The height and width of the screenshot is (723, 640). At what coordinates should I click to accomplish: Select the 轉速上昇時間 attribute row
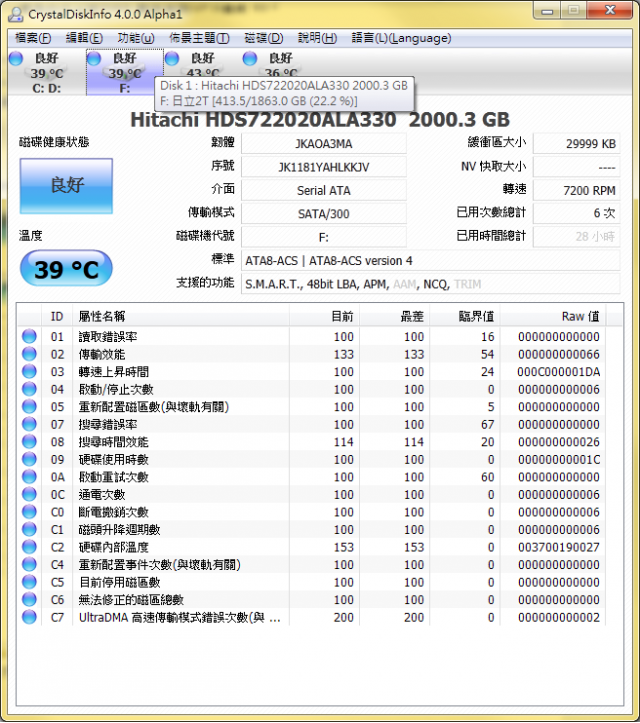pos(312,371)
